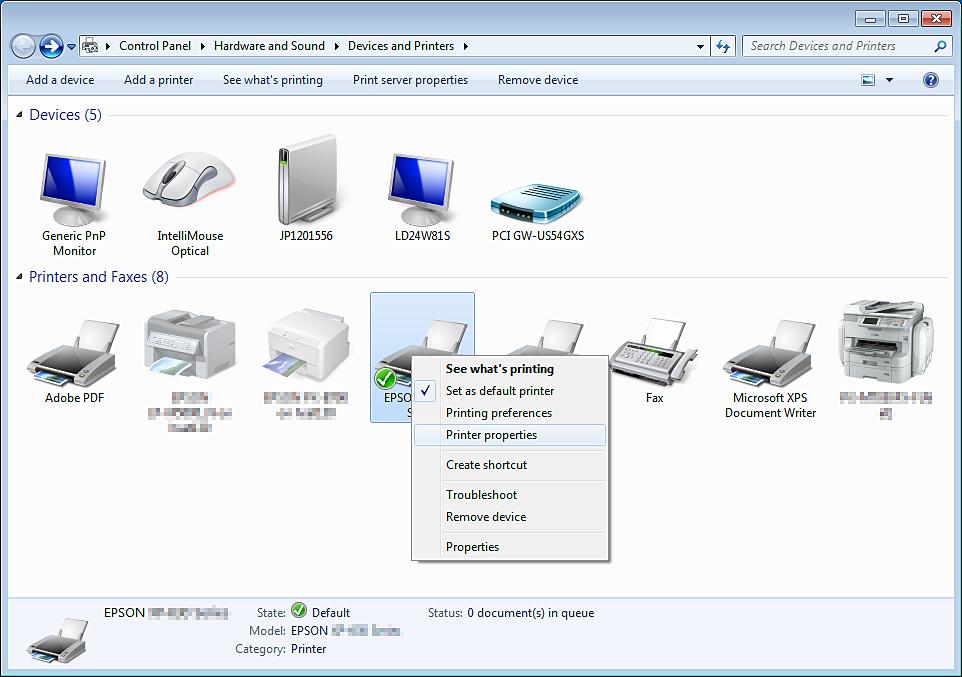Click Add a device toolbar button
The width and height of the screenshot is (962, 677).
[x=60, y=80]
